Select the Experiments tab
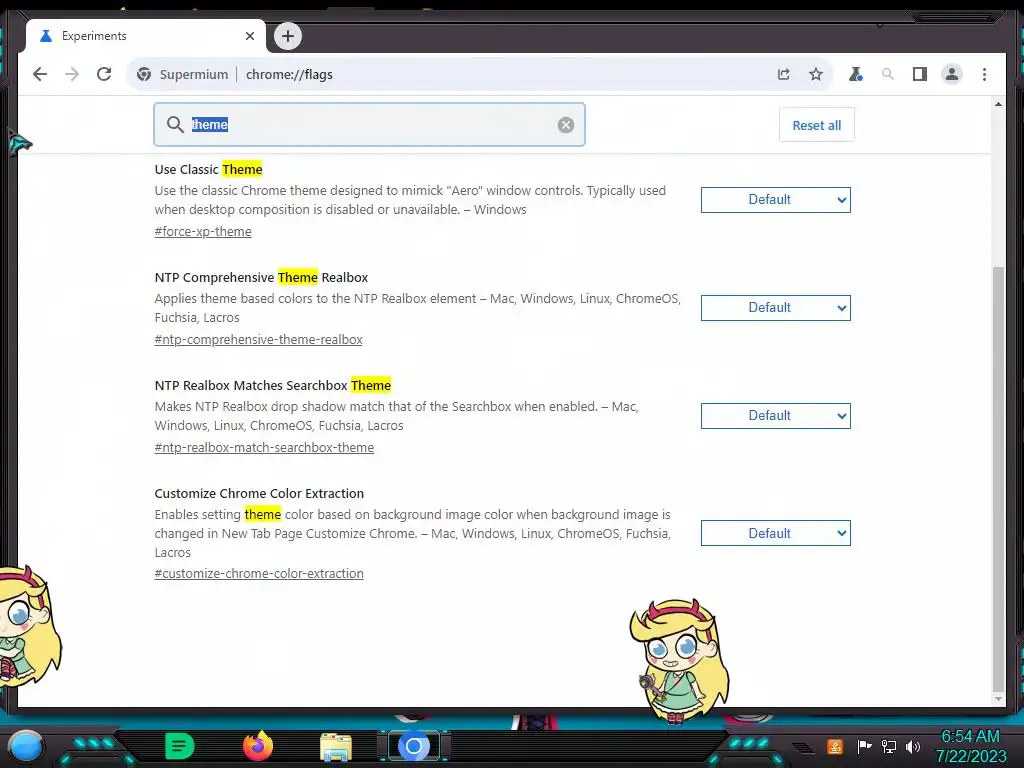Image resolution: width=1024 pixels, height=768 pixels. pos(145,36)
